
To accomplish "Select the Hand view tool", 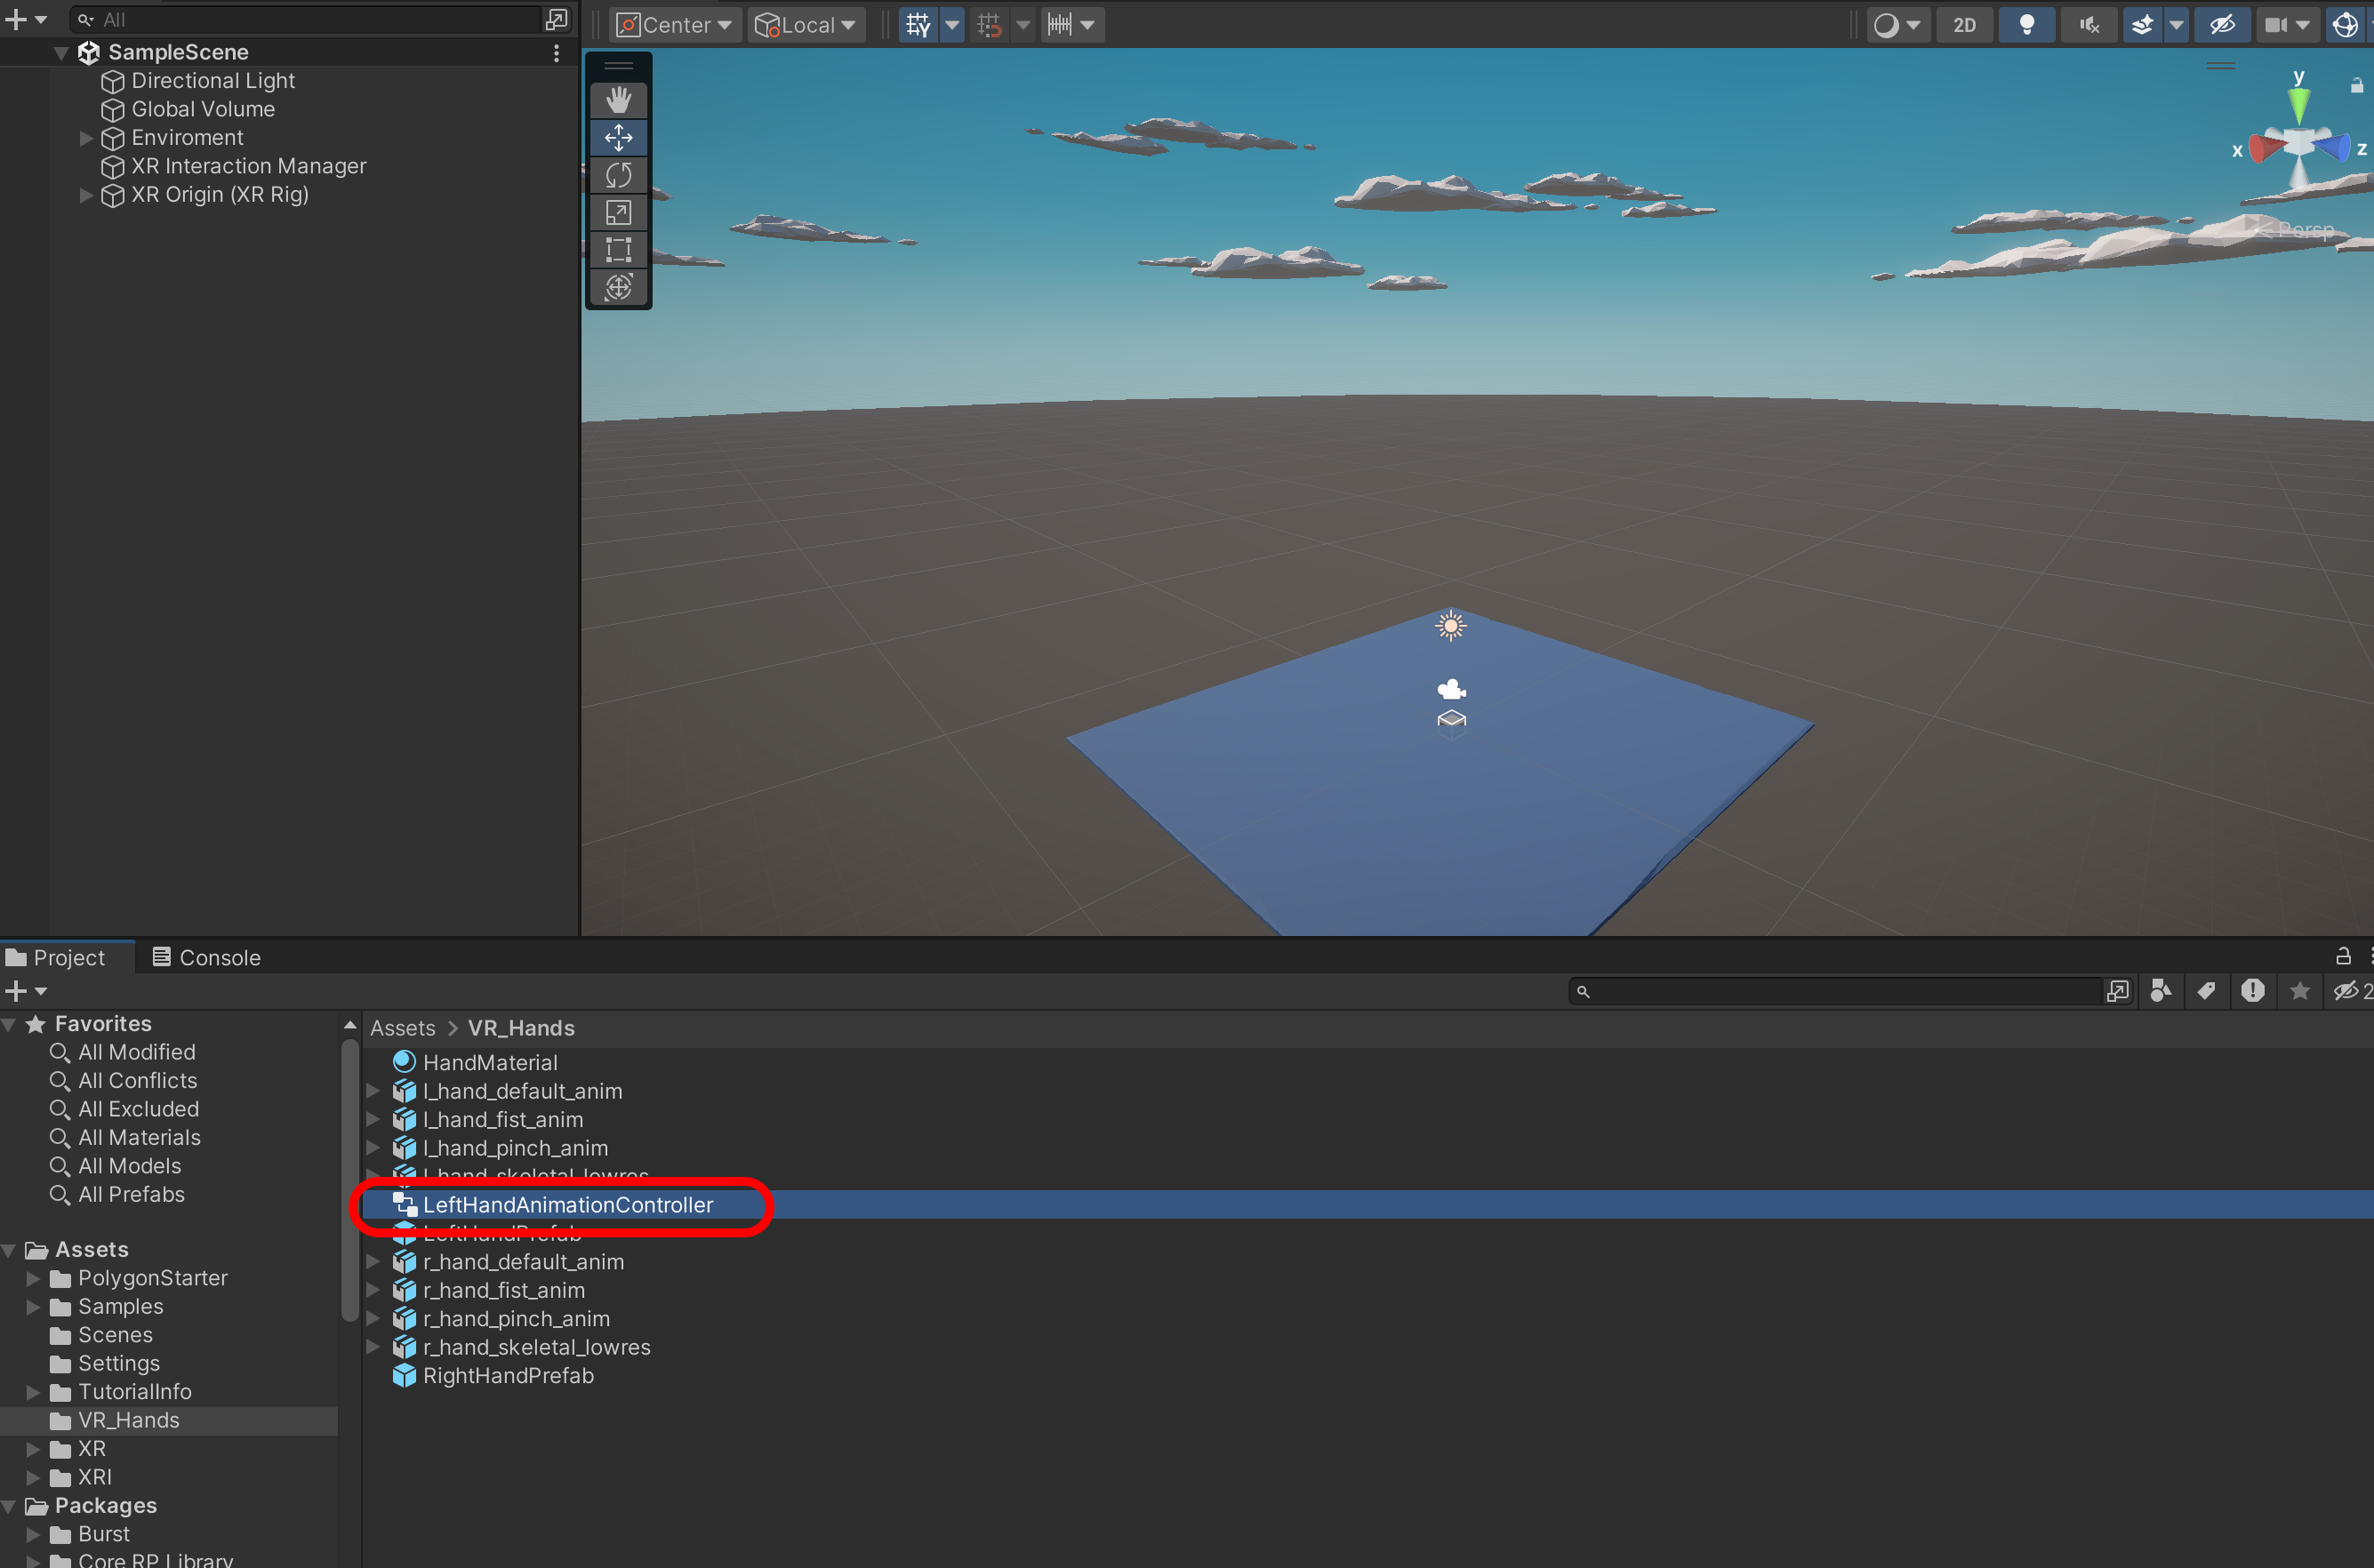I will [618, 100].
